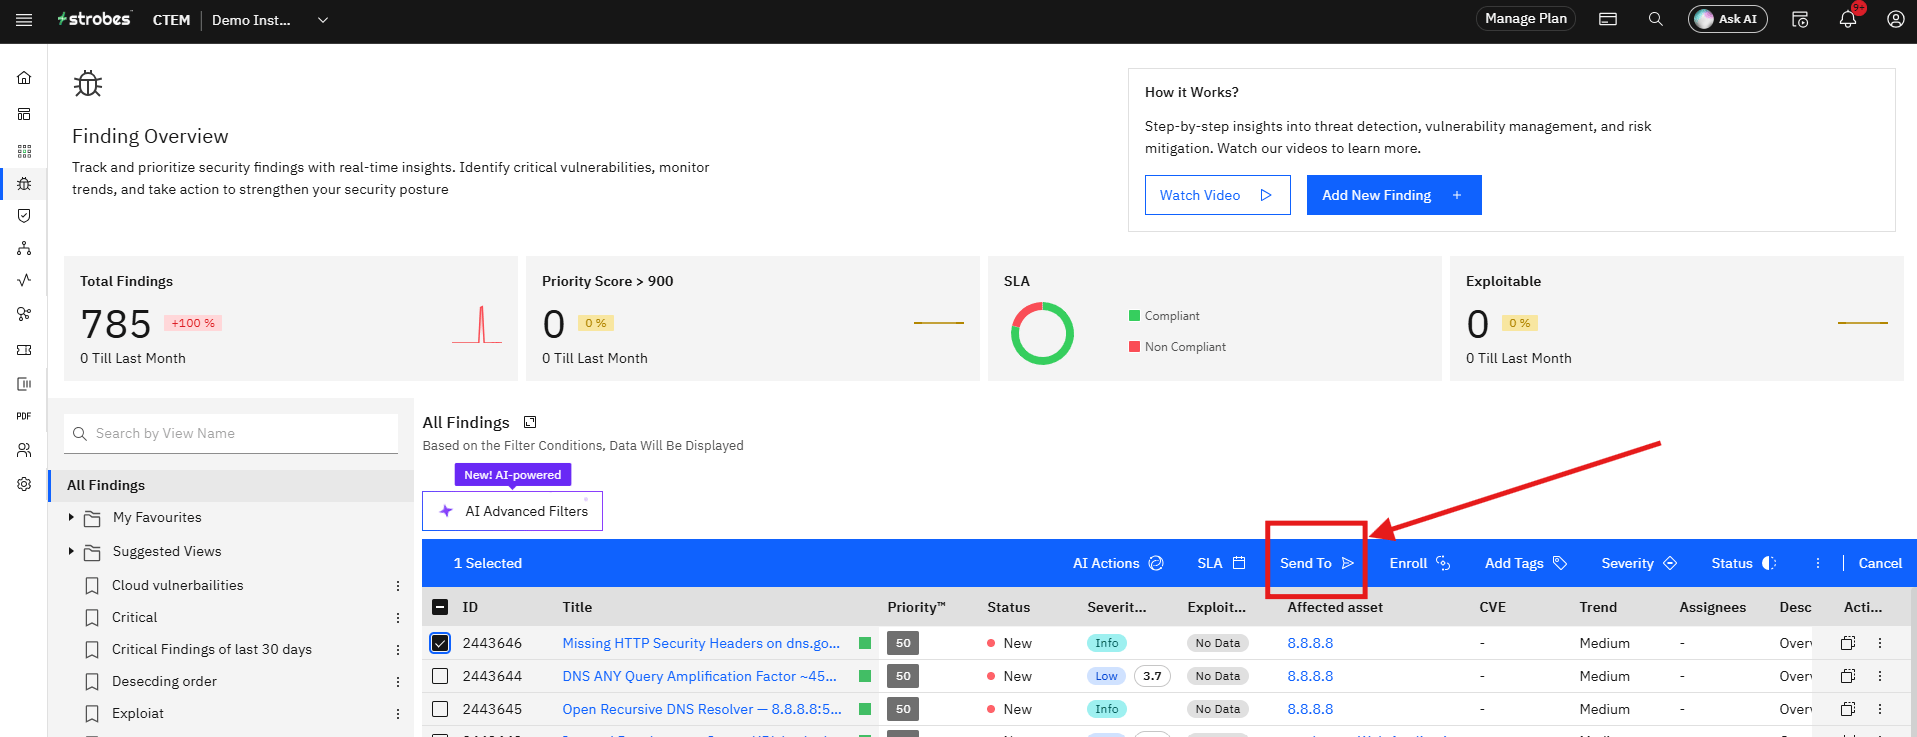Open the SLA bulk action
This screenshot has width=1917, height=737.
1221,563
